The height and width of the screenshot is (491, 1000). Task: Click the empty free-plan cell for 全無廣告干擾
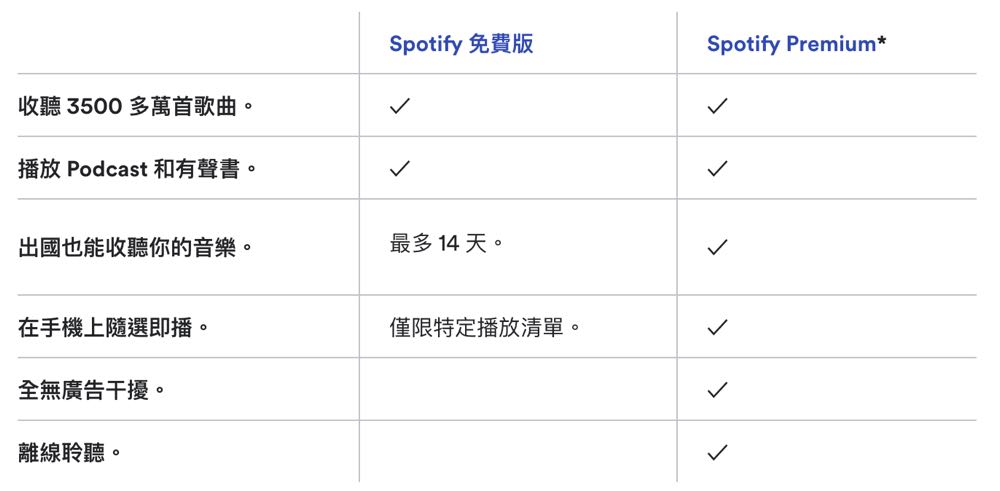click(x=517, y=390)
